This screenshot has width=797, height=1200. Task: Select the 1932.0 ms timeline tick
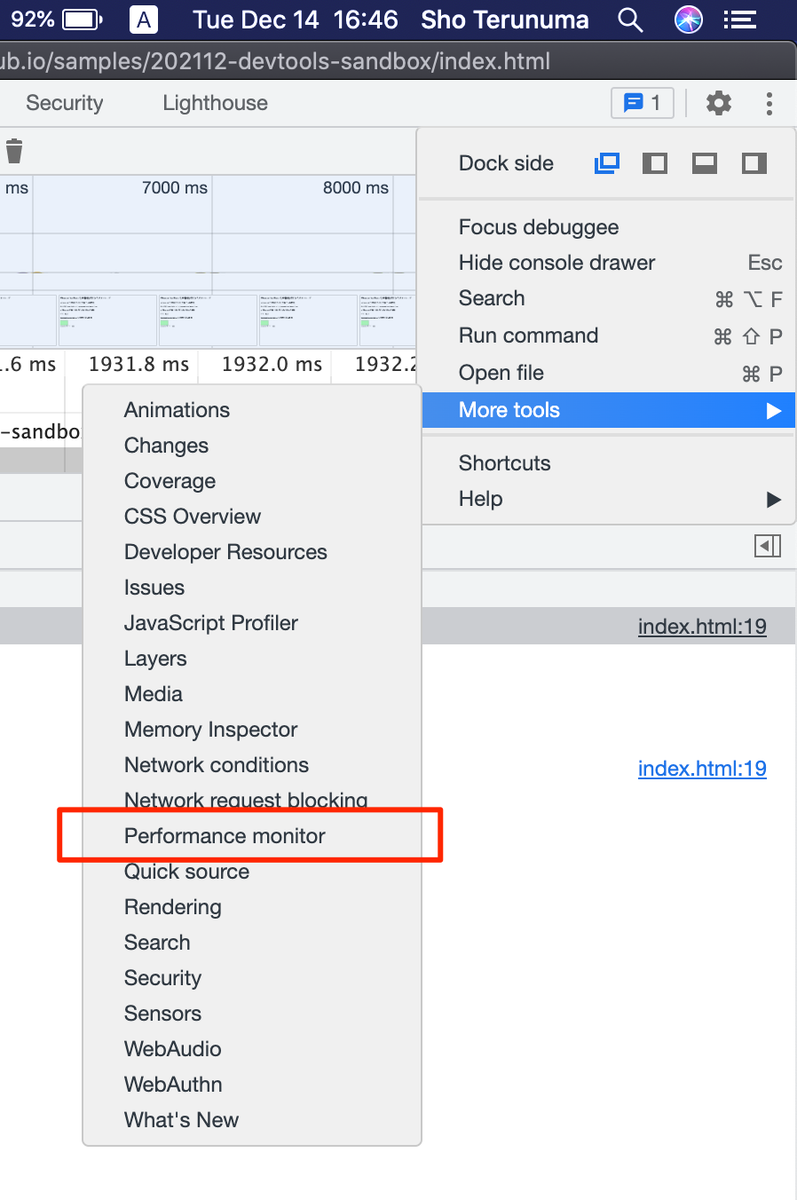[x=272, y=365]
